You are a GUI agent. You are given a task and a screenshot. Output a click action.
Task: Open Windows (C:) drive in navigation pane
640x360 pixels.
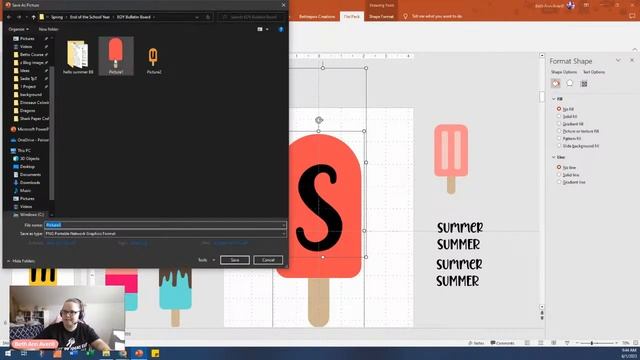(28, 215)
